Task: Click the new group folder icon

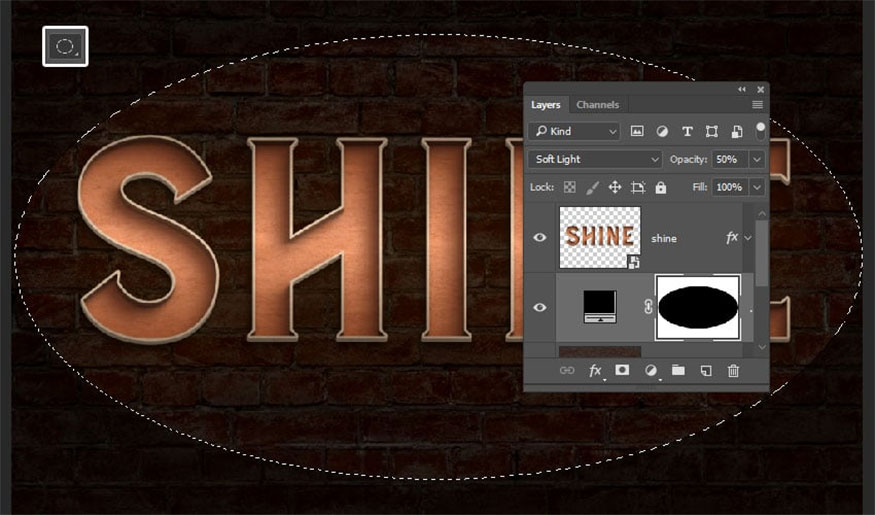Action: pyautogui.click(x=678, y=371)
